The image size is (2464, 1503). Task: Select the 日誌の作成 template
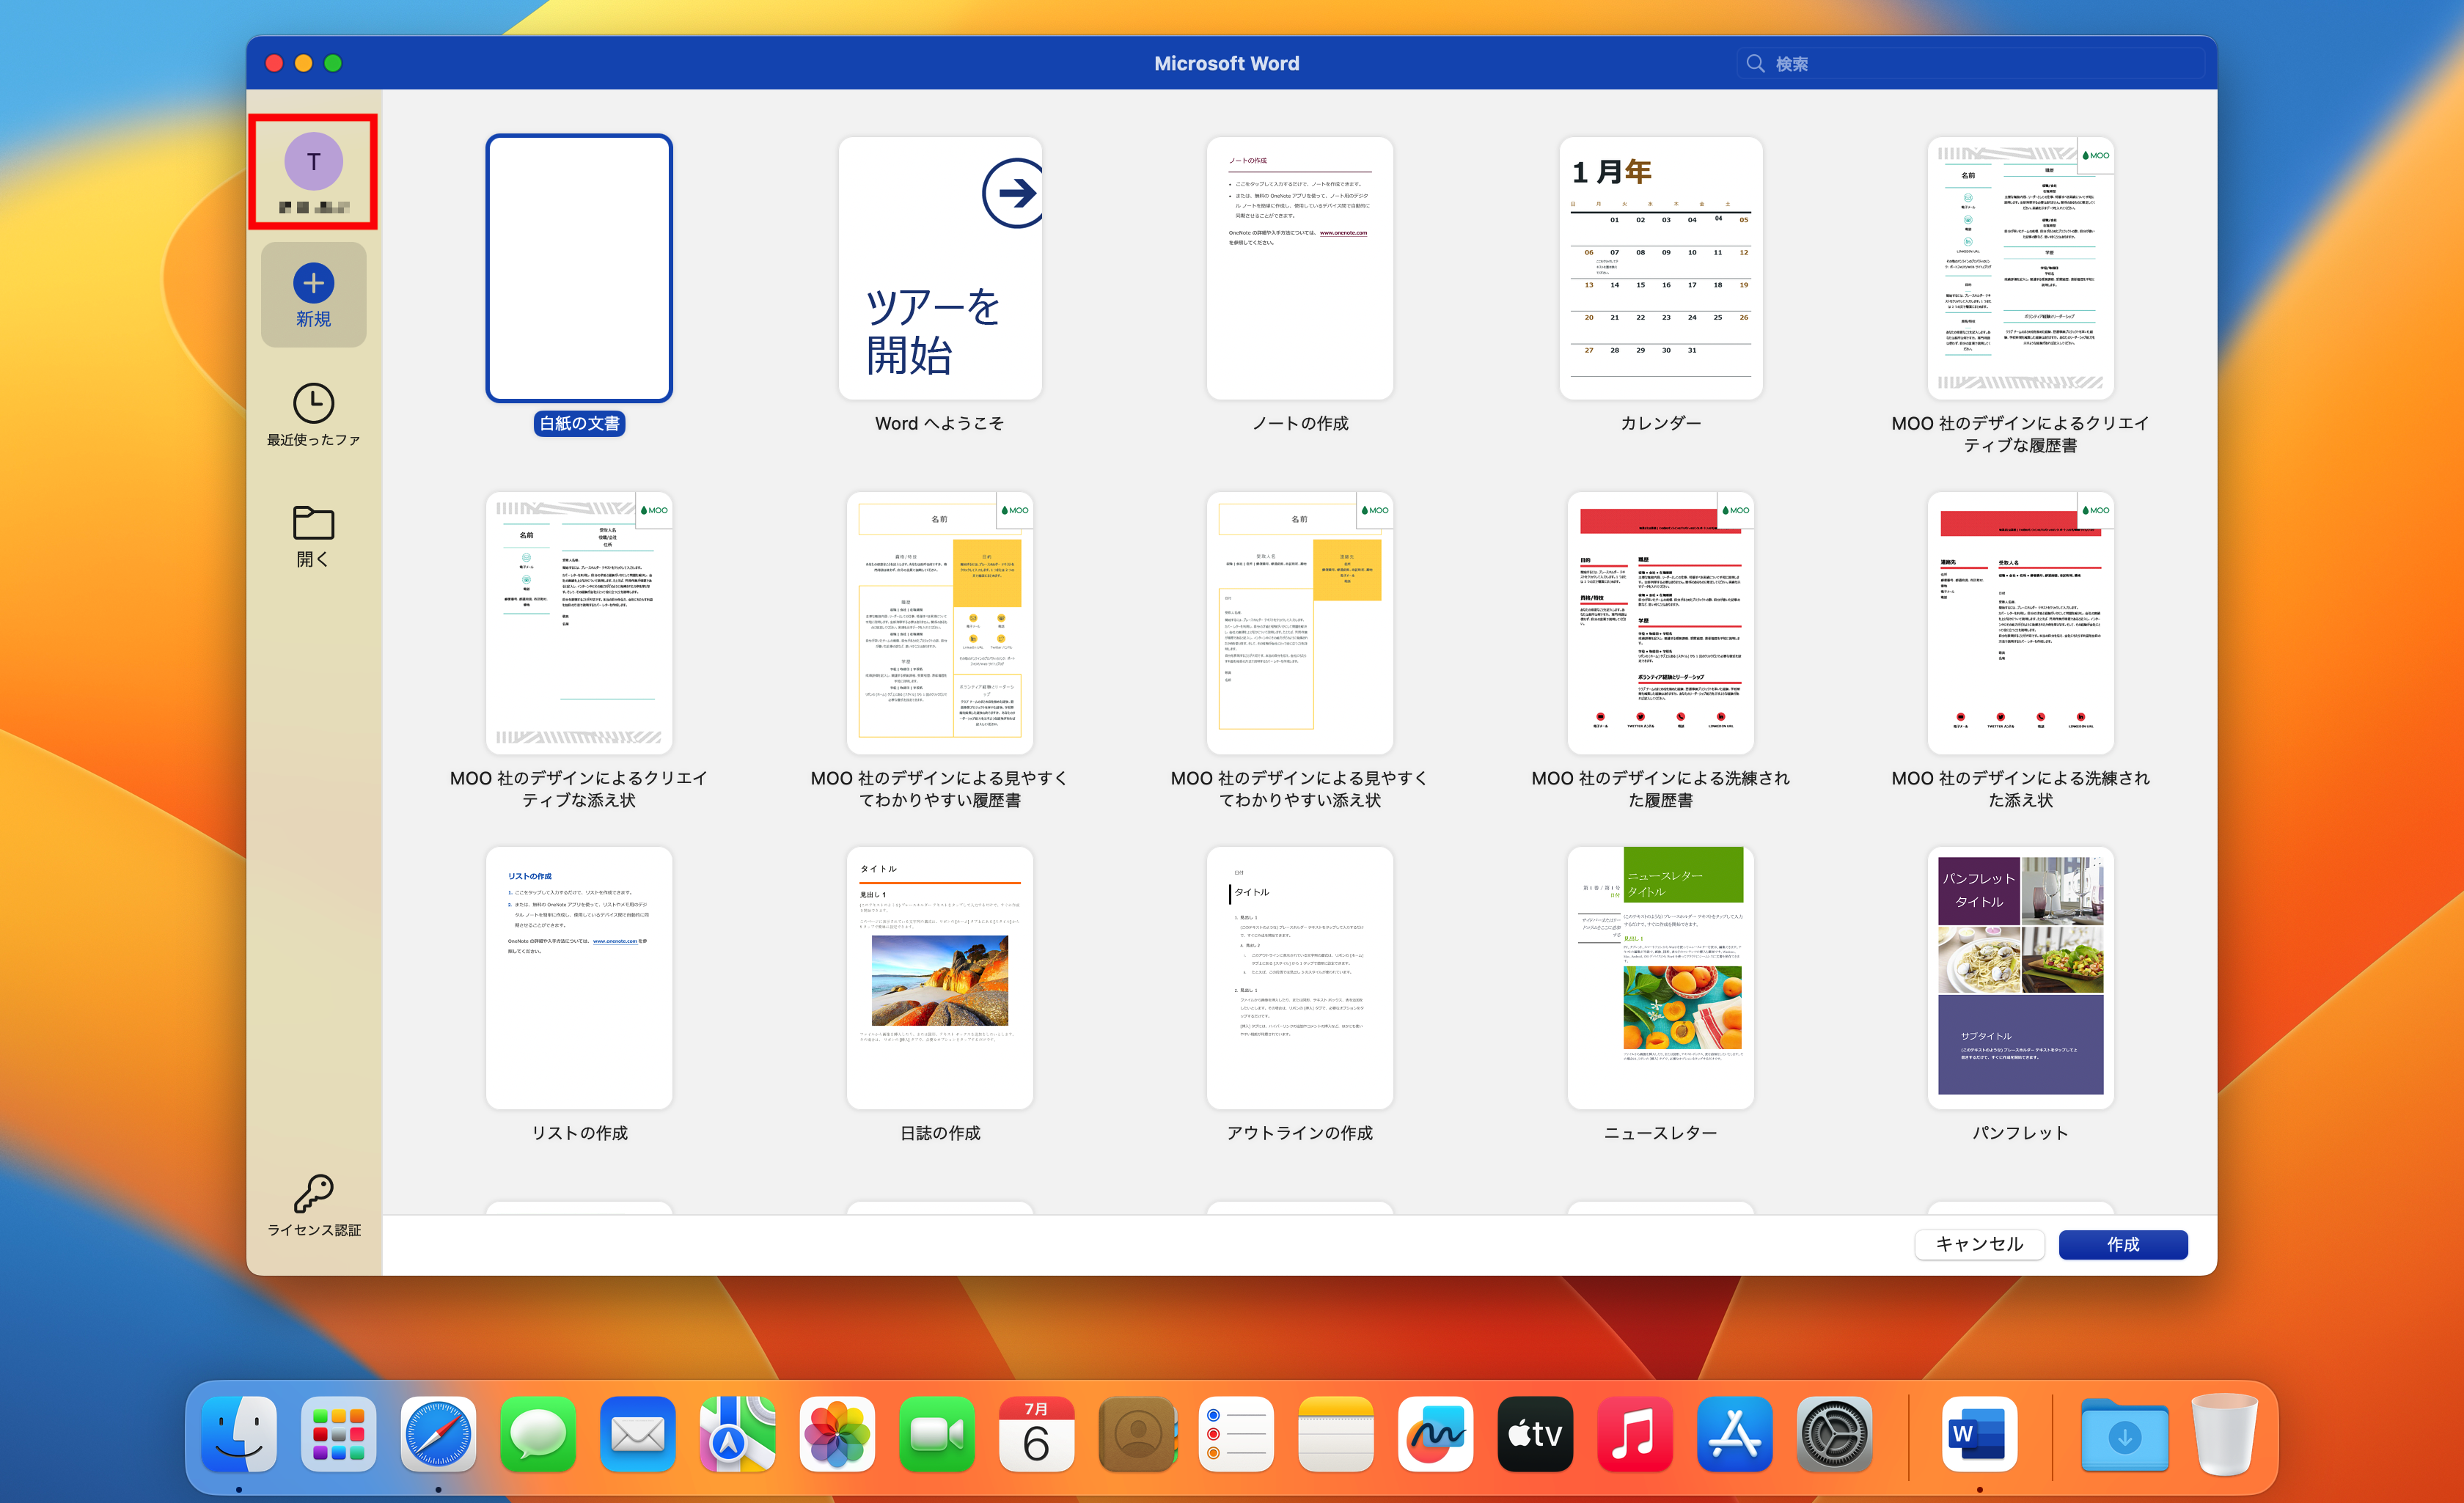pyautogui.click(x=940, y=978)
